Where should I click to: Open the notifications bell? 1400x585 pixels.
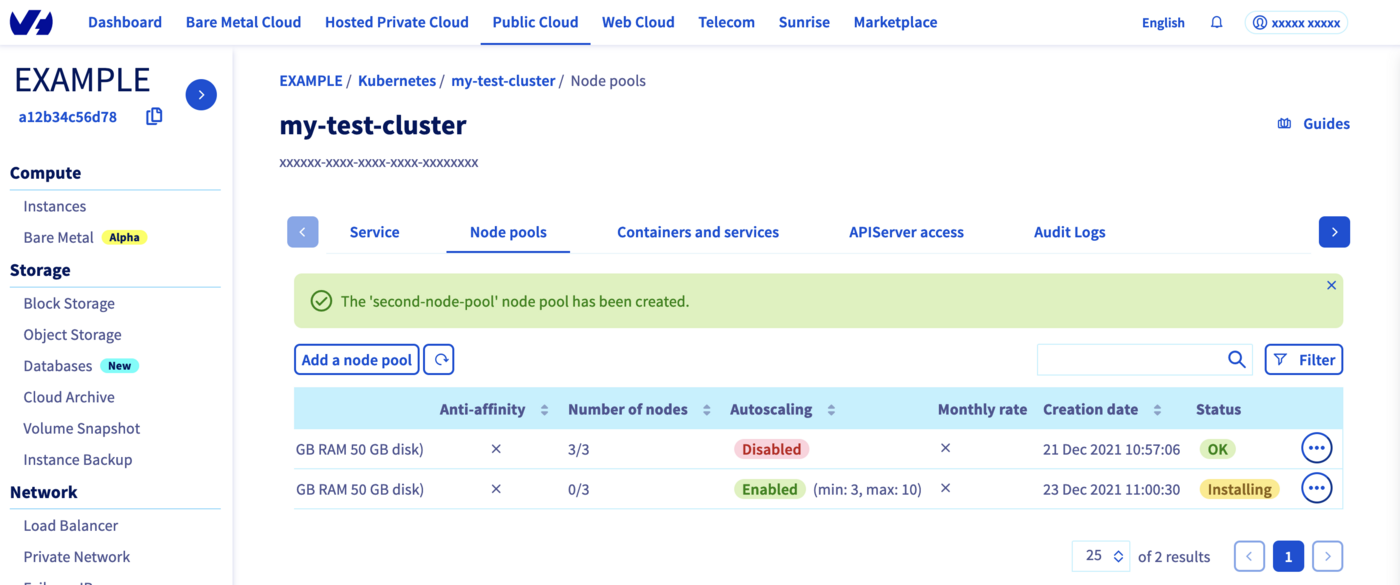coord(1216,22)
